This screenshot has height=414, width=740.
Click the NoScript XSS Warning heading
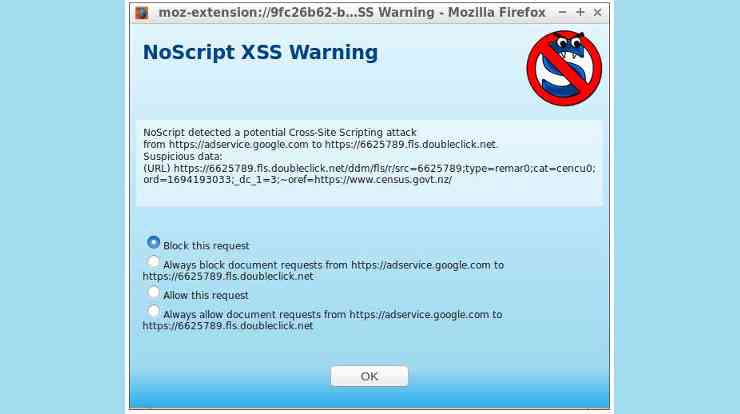[261, 52]
